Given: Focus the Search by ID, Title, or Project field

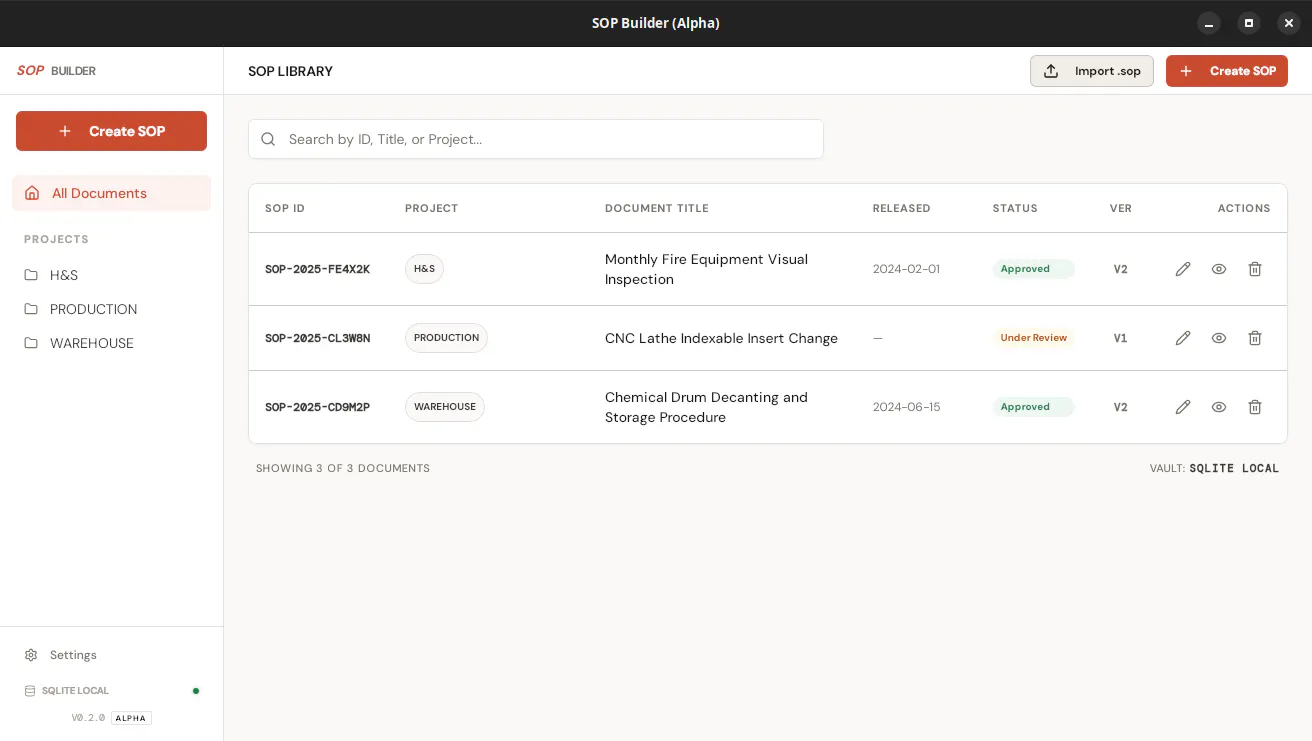Looking at the screenshot, I should point(536,139).
